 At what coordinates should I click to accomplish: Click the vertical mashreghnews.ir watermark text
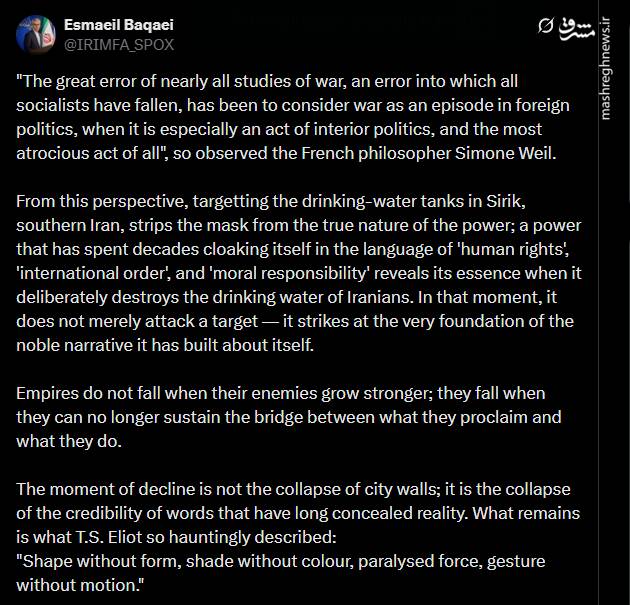coord(606,68)
